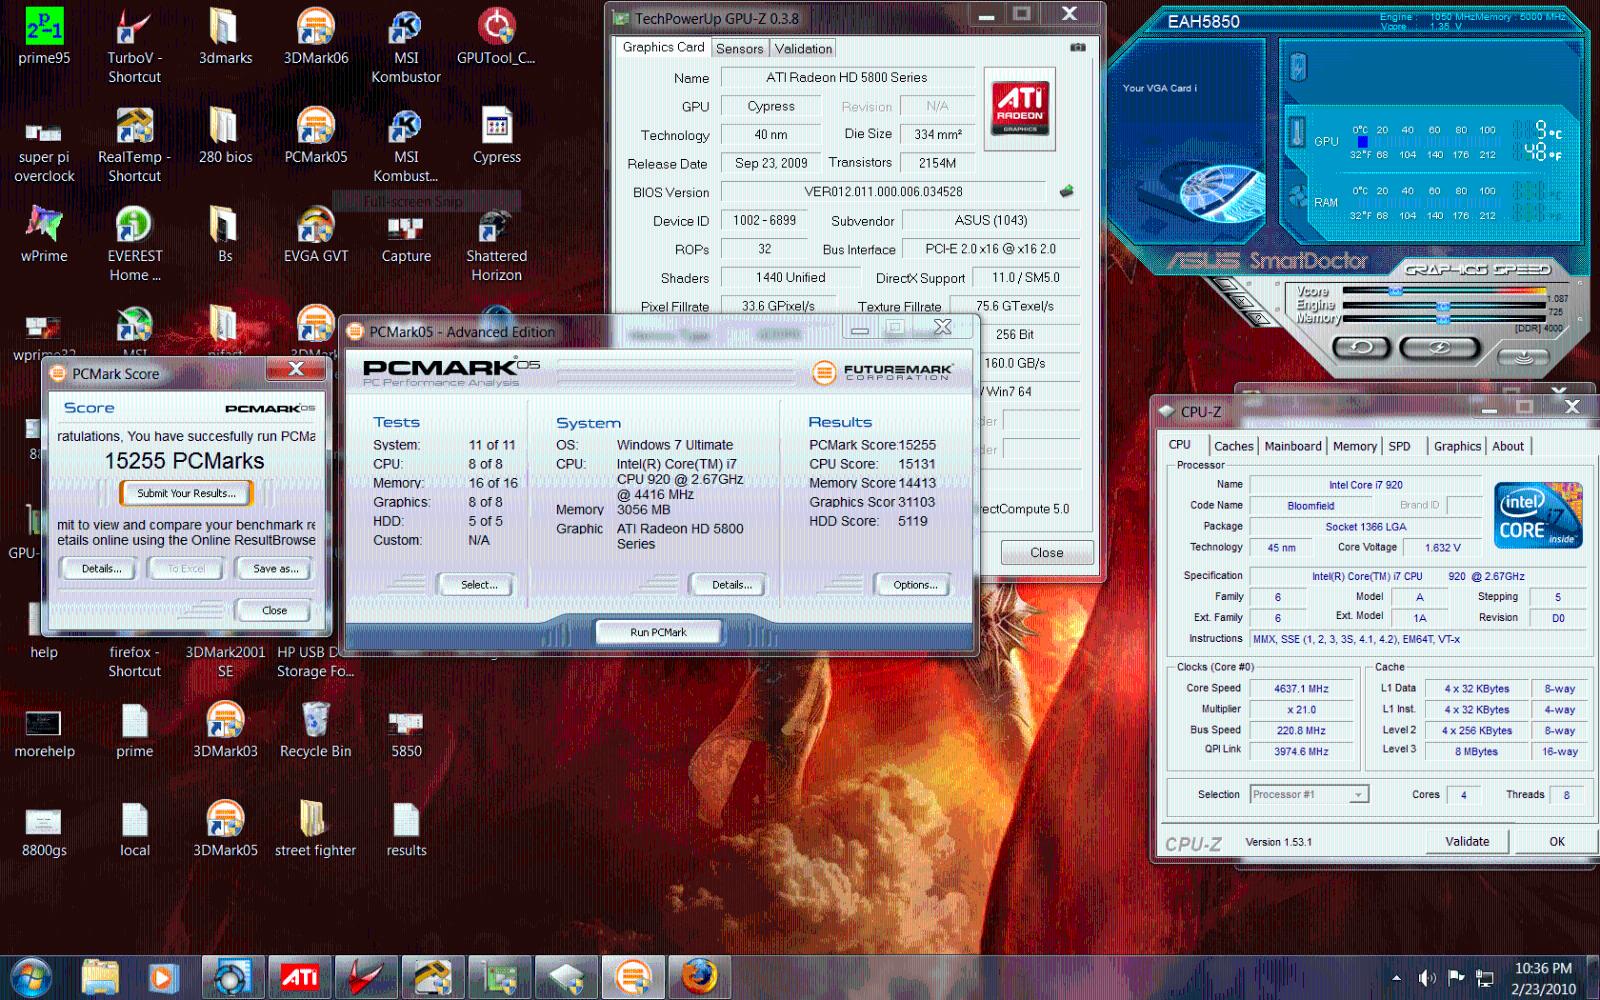Click Options... under Results in PCMark05
The height and width of the screenshot is (1000, 1600).
point(915,585)
